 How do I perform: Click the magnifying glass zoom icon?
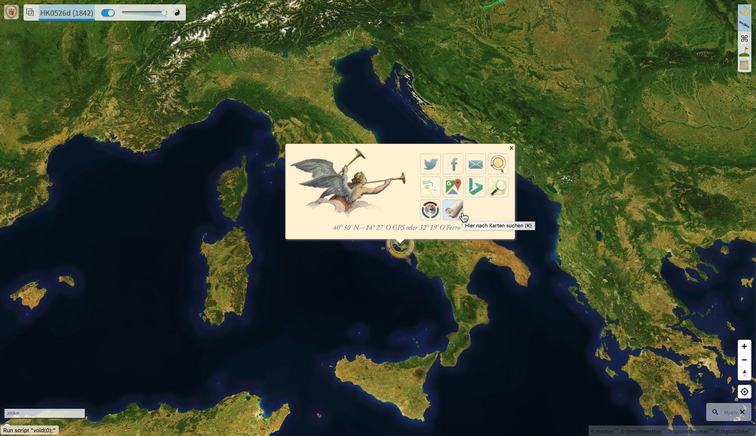pos(497,187)
